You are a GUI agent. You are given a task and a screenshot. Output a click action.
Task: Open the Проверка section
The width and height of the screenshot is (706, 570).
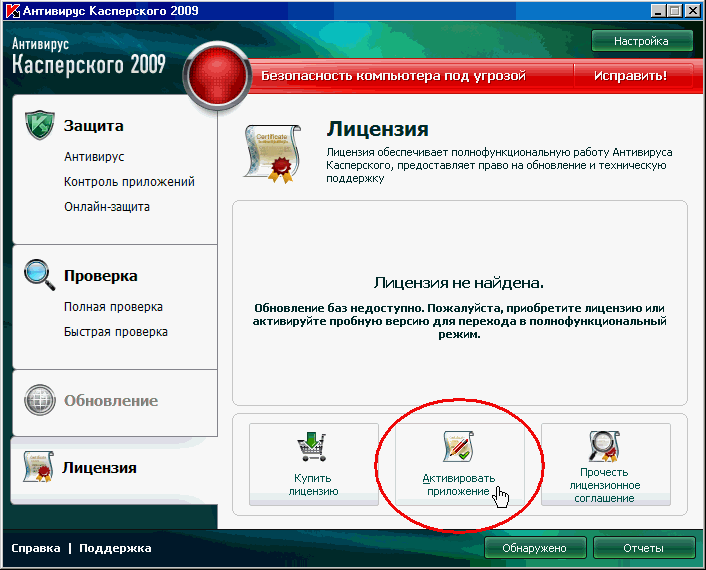(100, 276)
